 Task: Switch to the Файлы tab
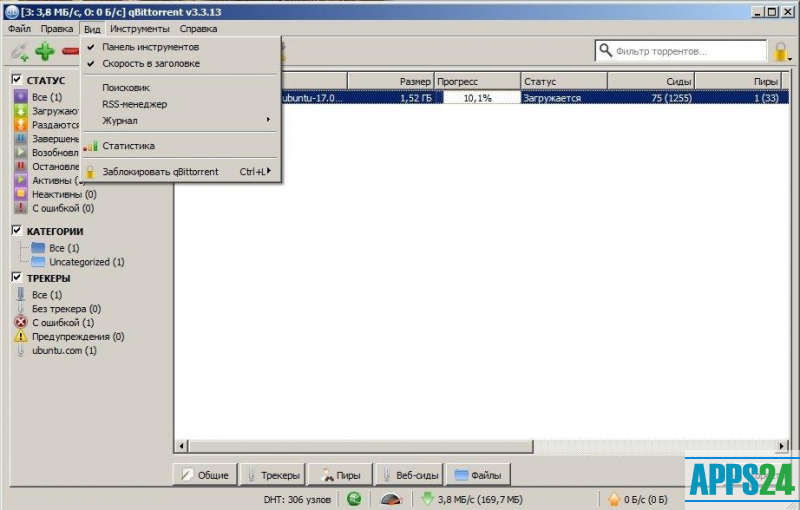point(478,475)
